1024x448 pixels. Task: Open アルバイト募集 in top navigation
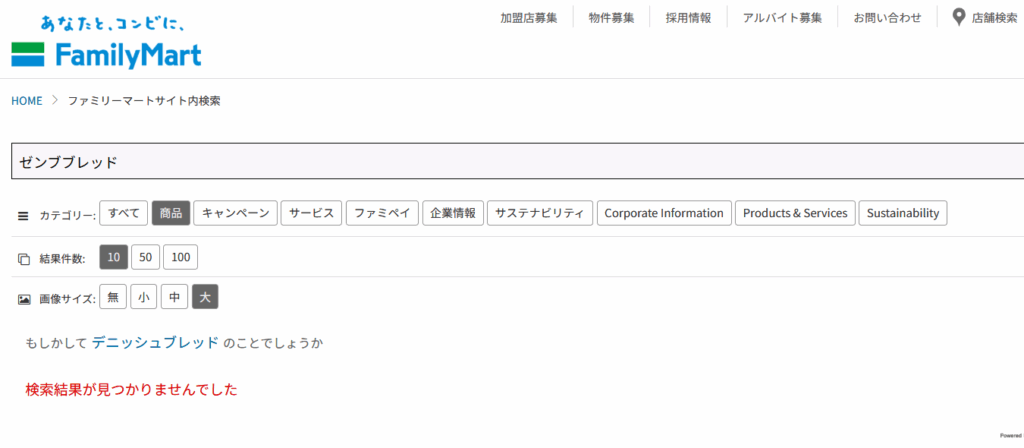pos(782,18)
